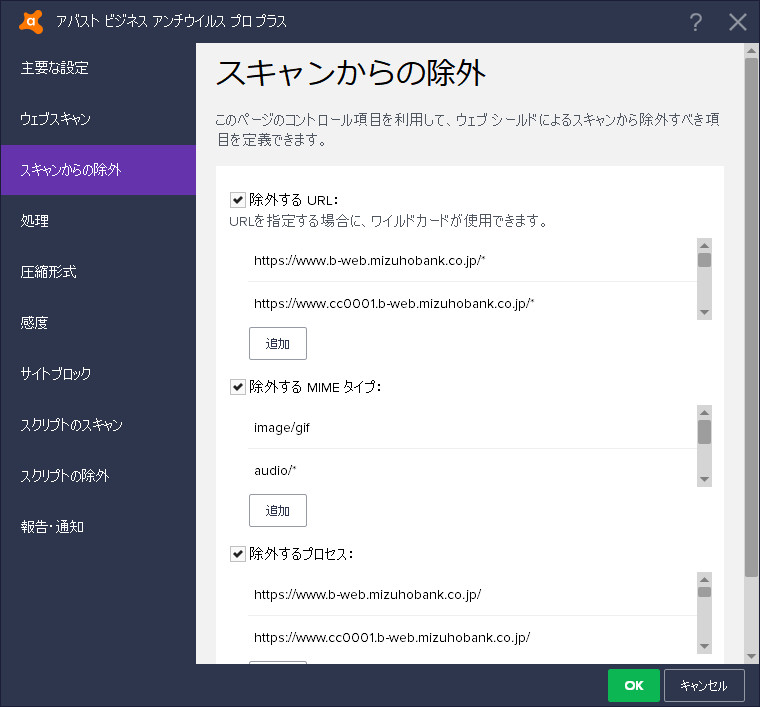Open help via the question mark icon
The image size is (760, 707).
[x=696, y=22]
